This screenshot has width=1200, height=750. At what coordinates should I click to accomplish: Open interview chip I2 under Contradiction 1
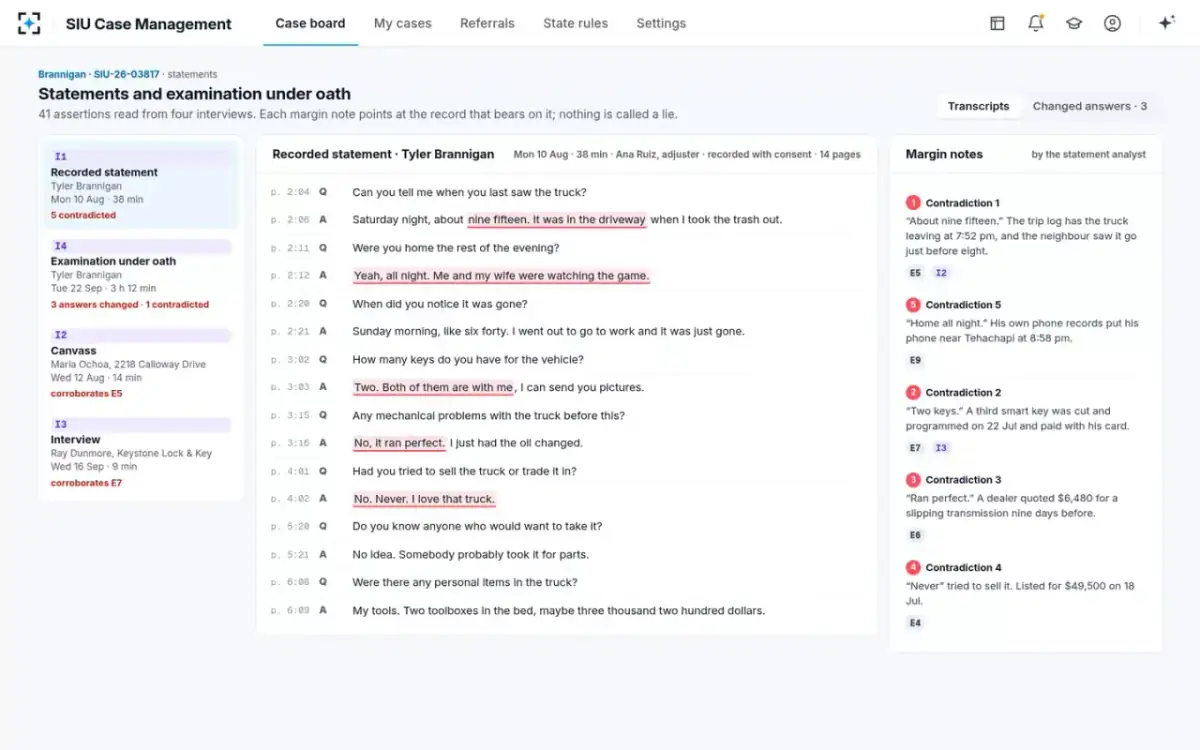click(x=941, y=272)
